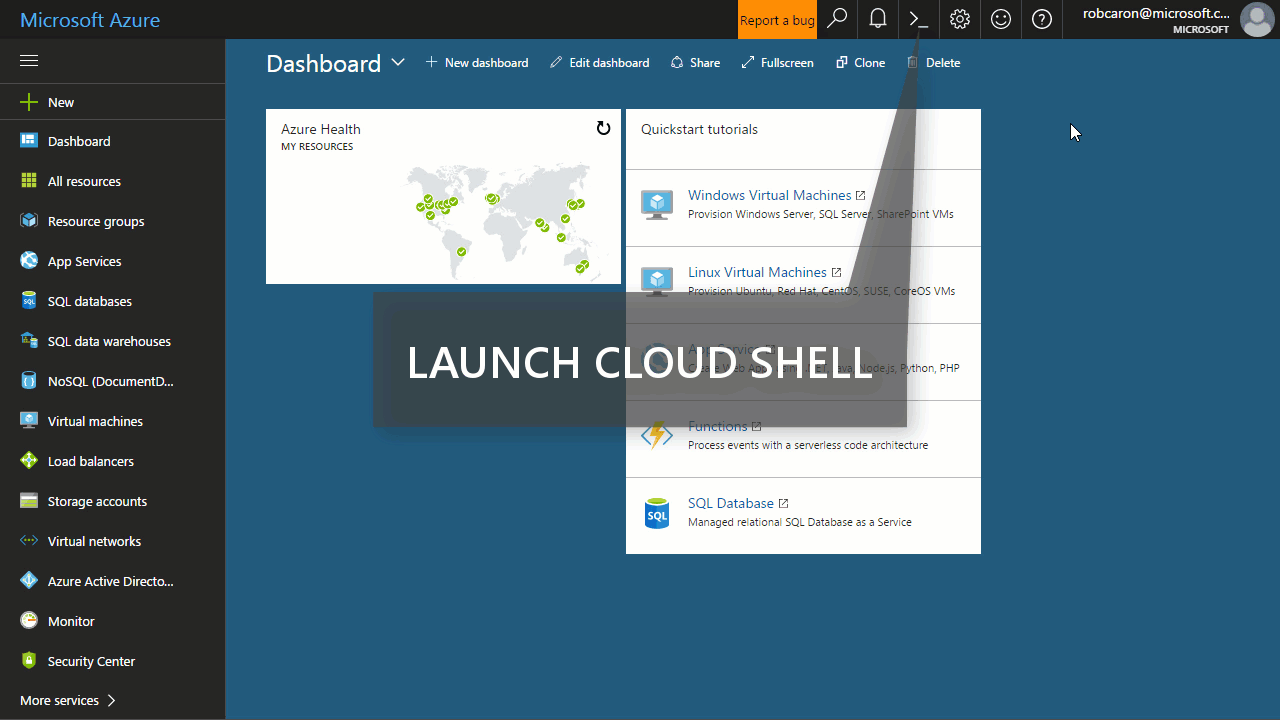Click the Quickstart tutorials heading
Viewport: 1280px width, 720px height.
[x=699, y=129]
